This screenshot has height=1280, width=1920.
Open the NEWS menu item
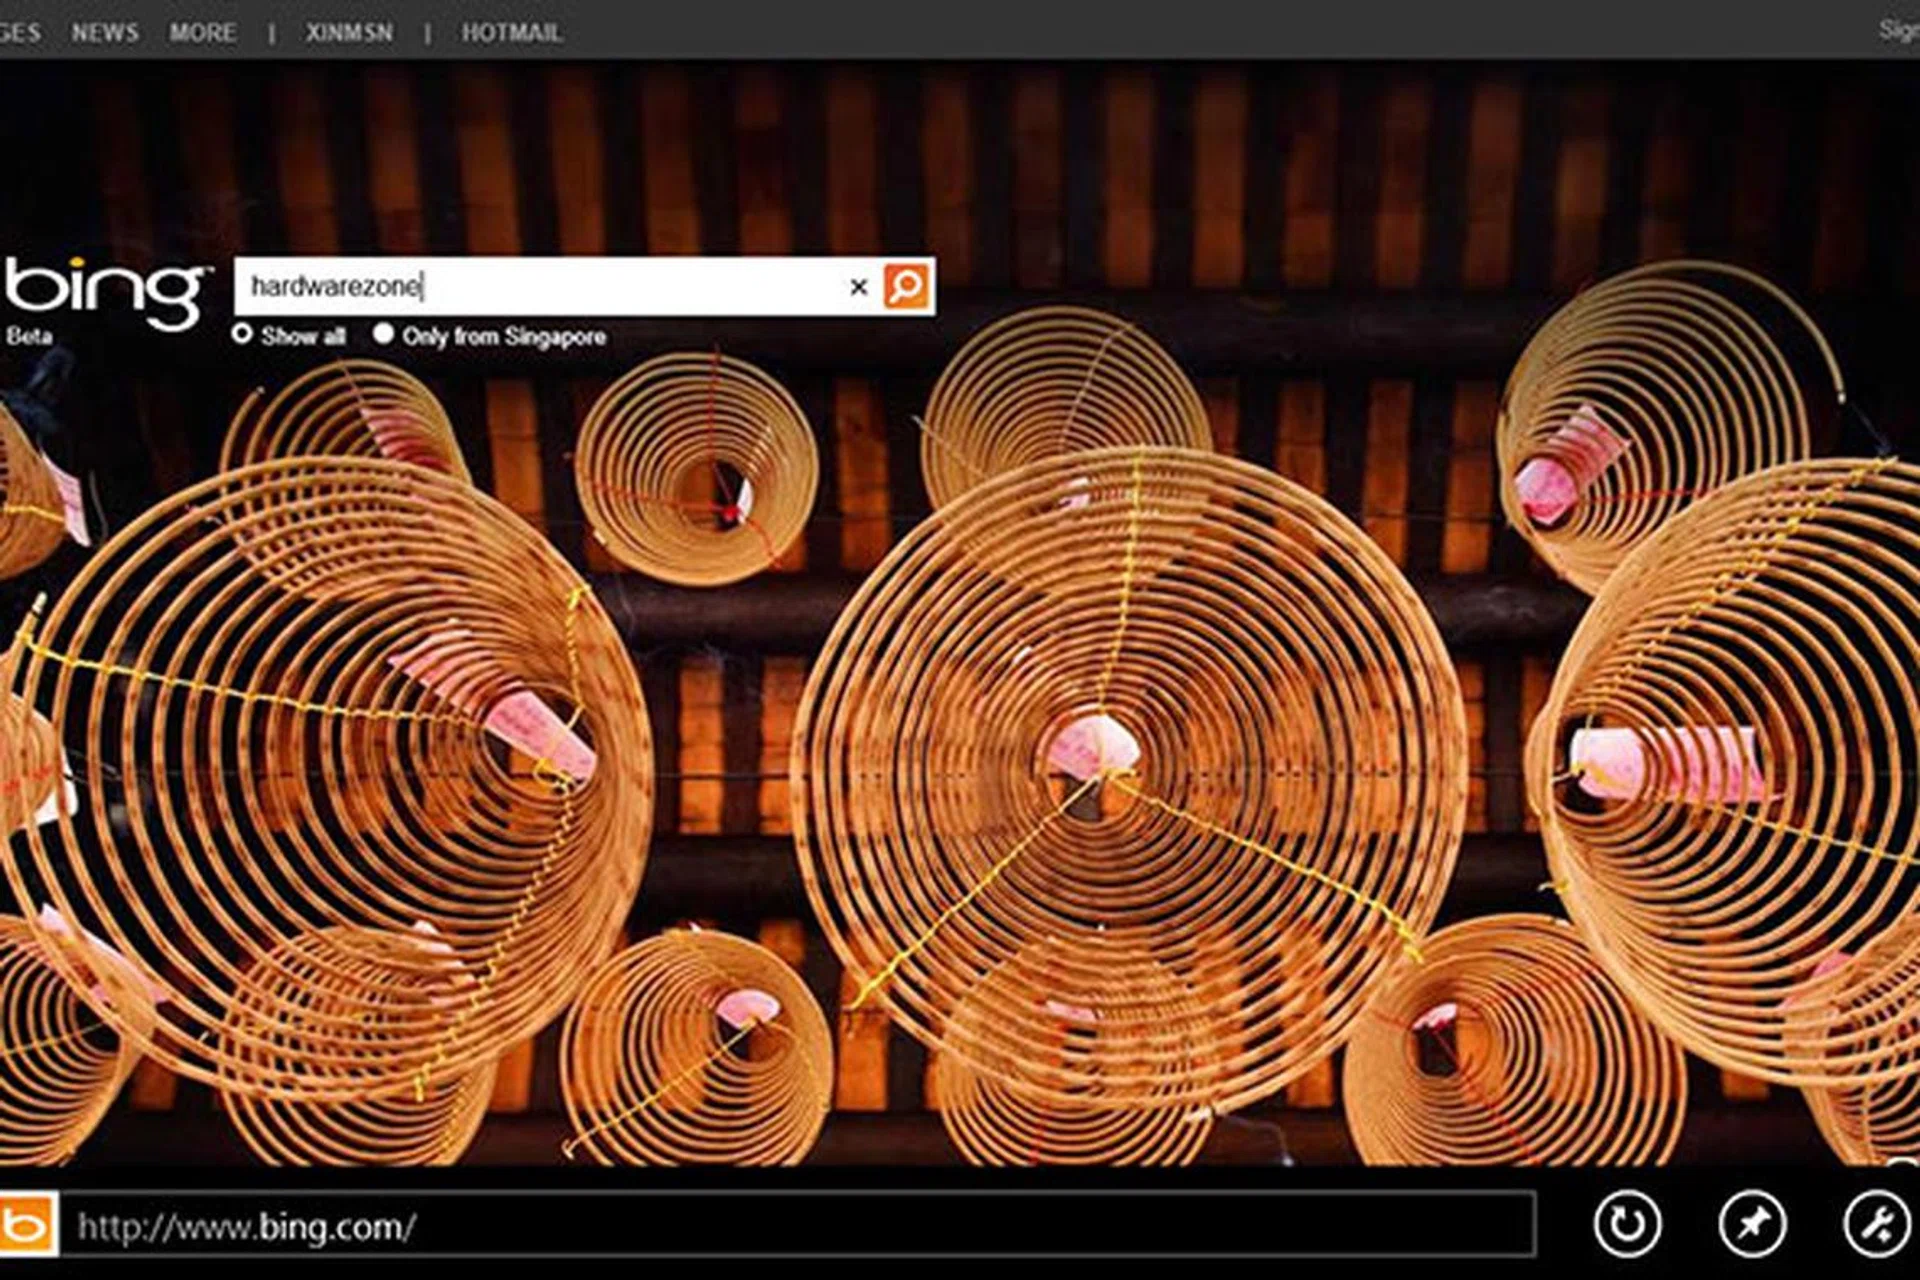tap(105, 33)
